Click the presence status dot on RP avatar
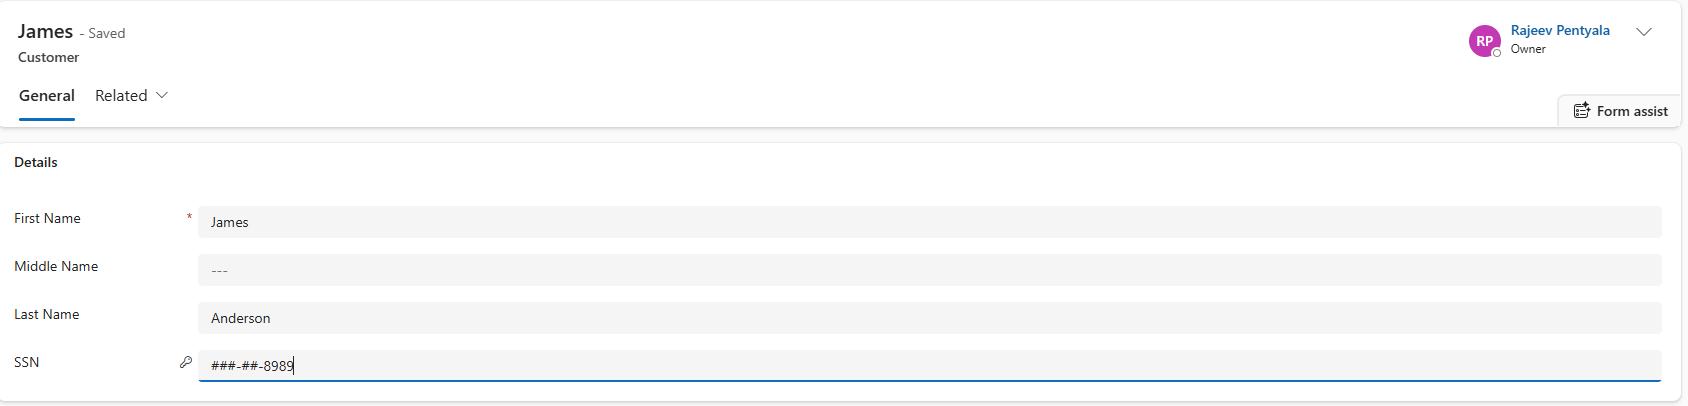Image resolution: width=1688 pixels, height=406 pixels. pos(1497,53)
